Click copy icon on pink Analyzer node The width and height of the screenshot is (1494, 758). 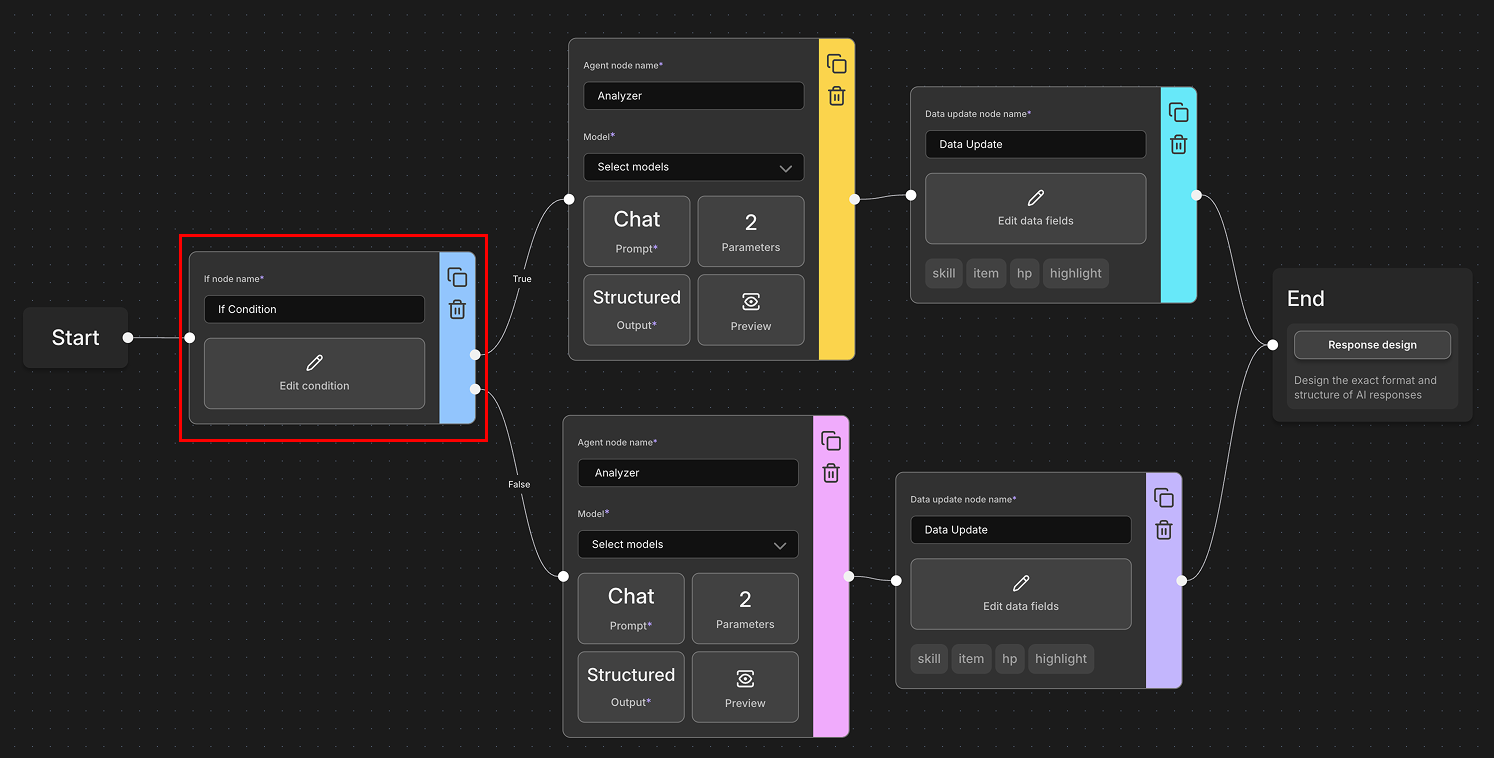(831, 441)
